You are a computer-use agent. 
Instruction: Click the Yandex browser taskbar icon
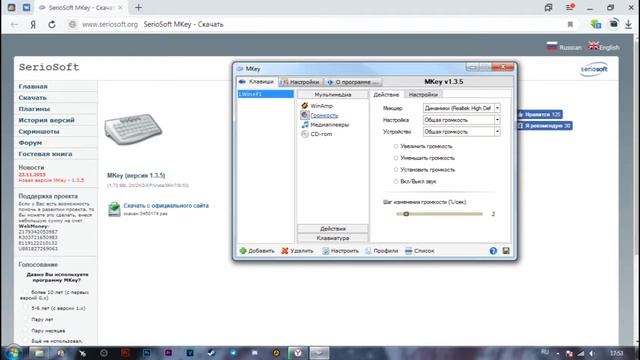298,353
